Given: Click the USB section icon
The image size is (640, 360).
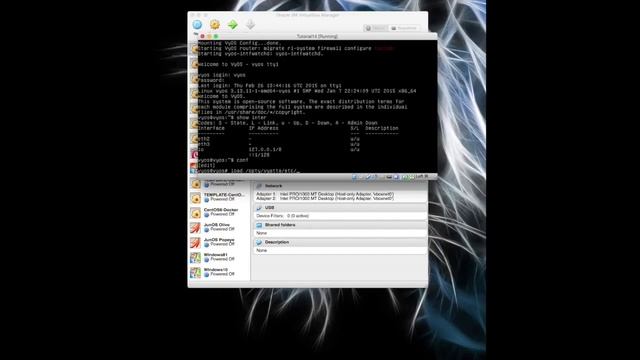Looking at the screenshot, I should pyautogui.click(x=259, y=208).
